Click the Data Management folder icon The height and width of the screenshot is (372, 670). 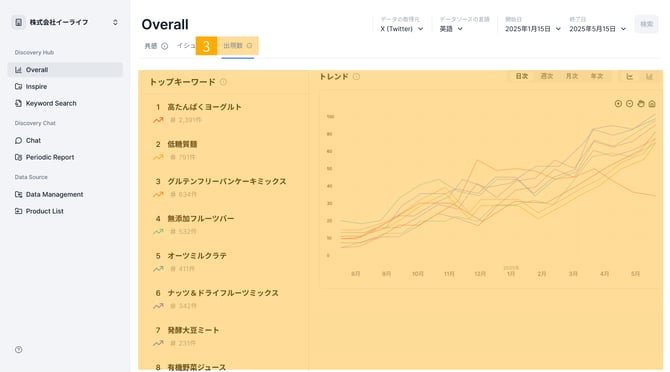tap(18, 194)
